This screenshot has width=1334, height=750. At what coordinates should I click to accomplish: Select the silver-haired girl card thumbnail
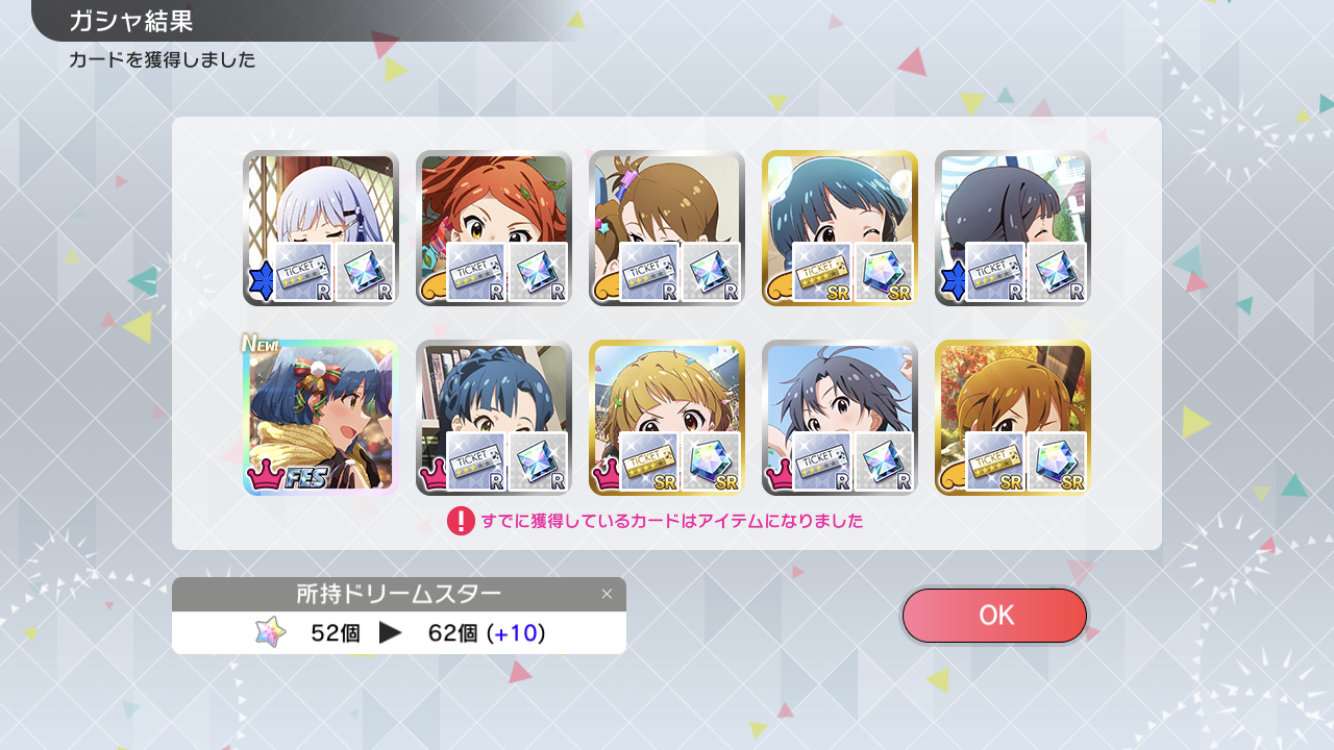coord(321,228)
